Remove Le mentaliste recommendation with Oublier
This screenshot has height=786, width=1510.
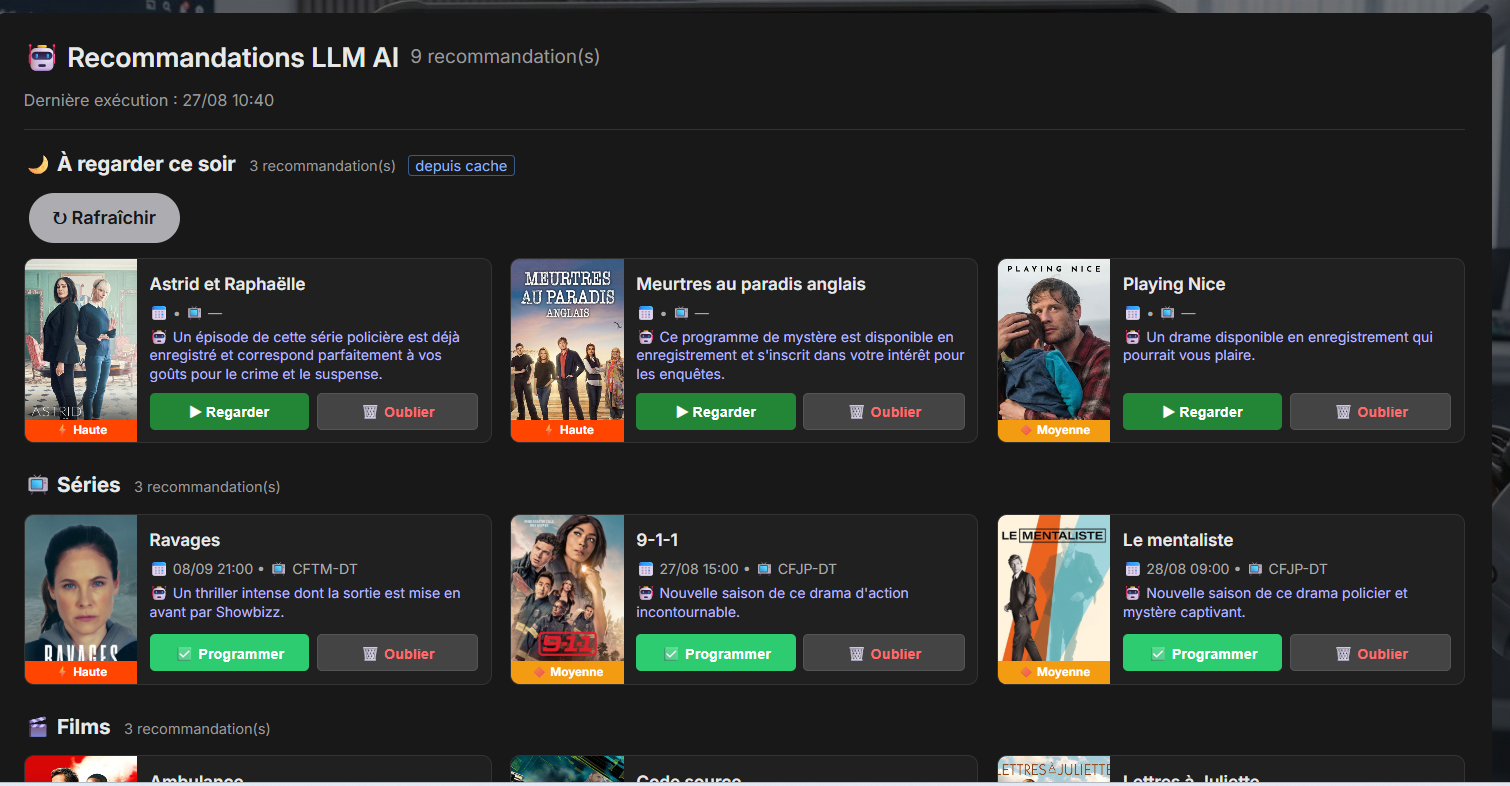[1370, 653]
